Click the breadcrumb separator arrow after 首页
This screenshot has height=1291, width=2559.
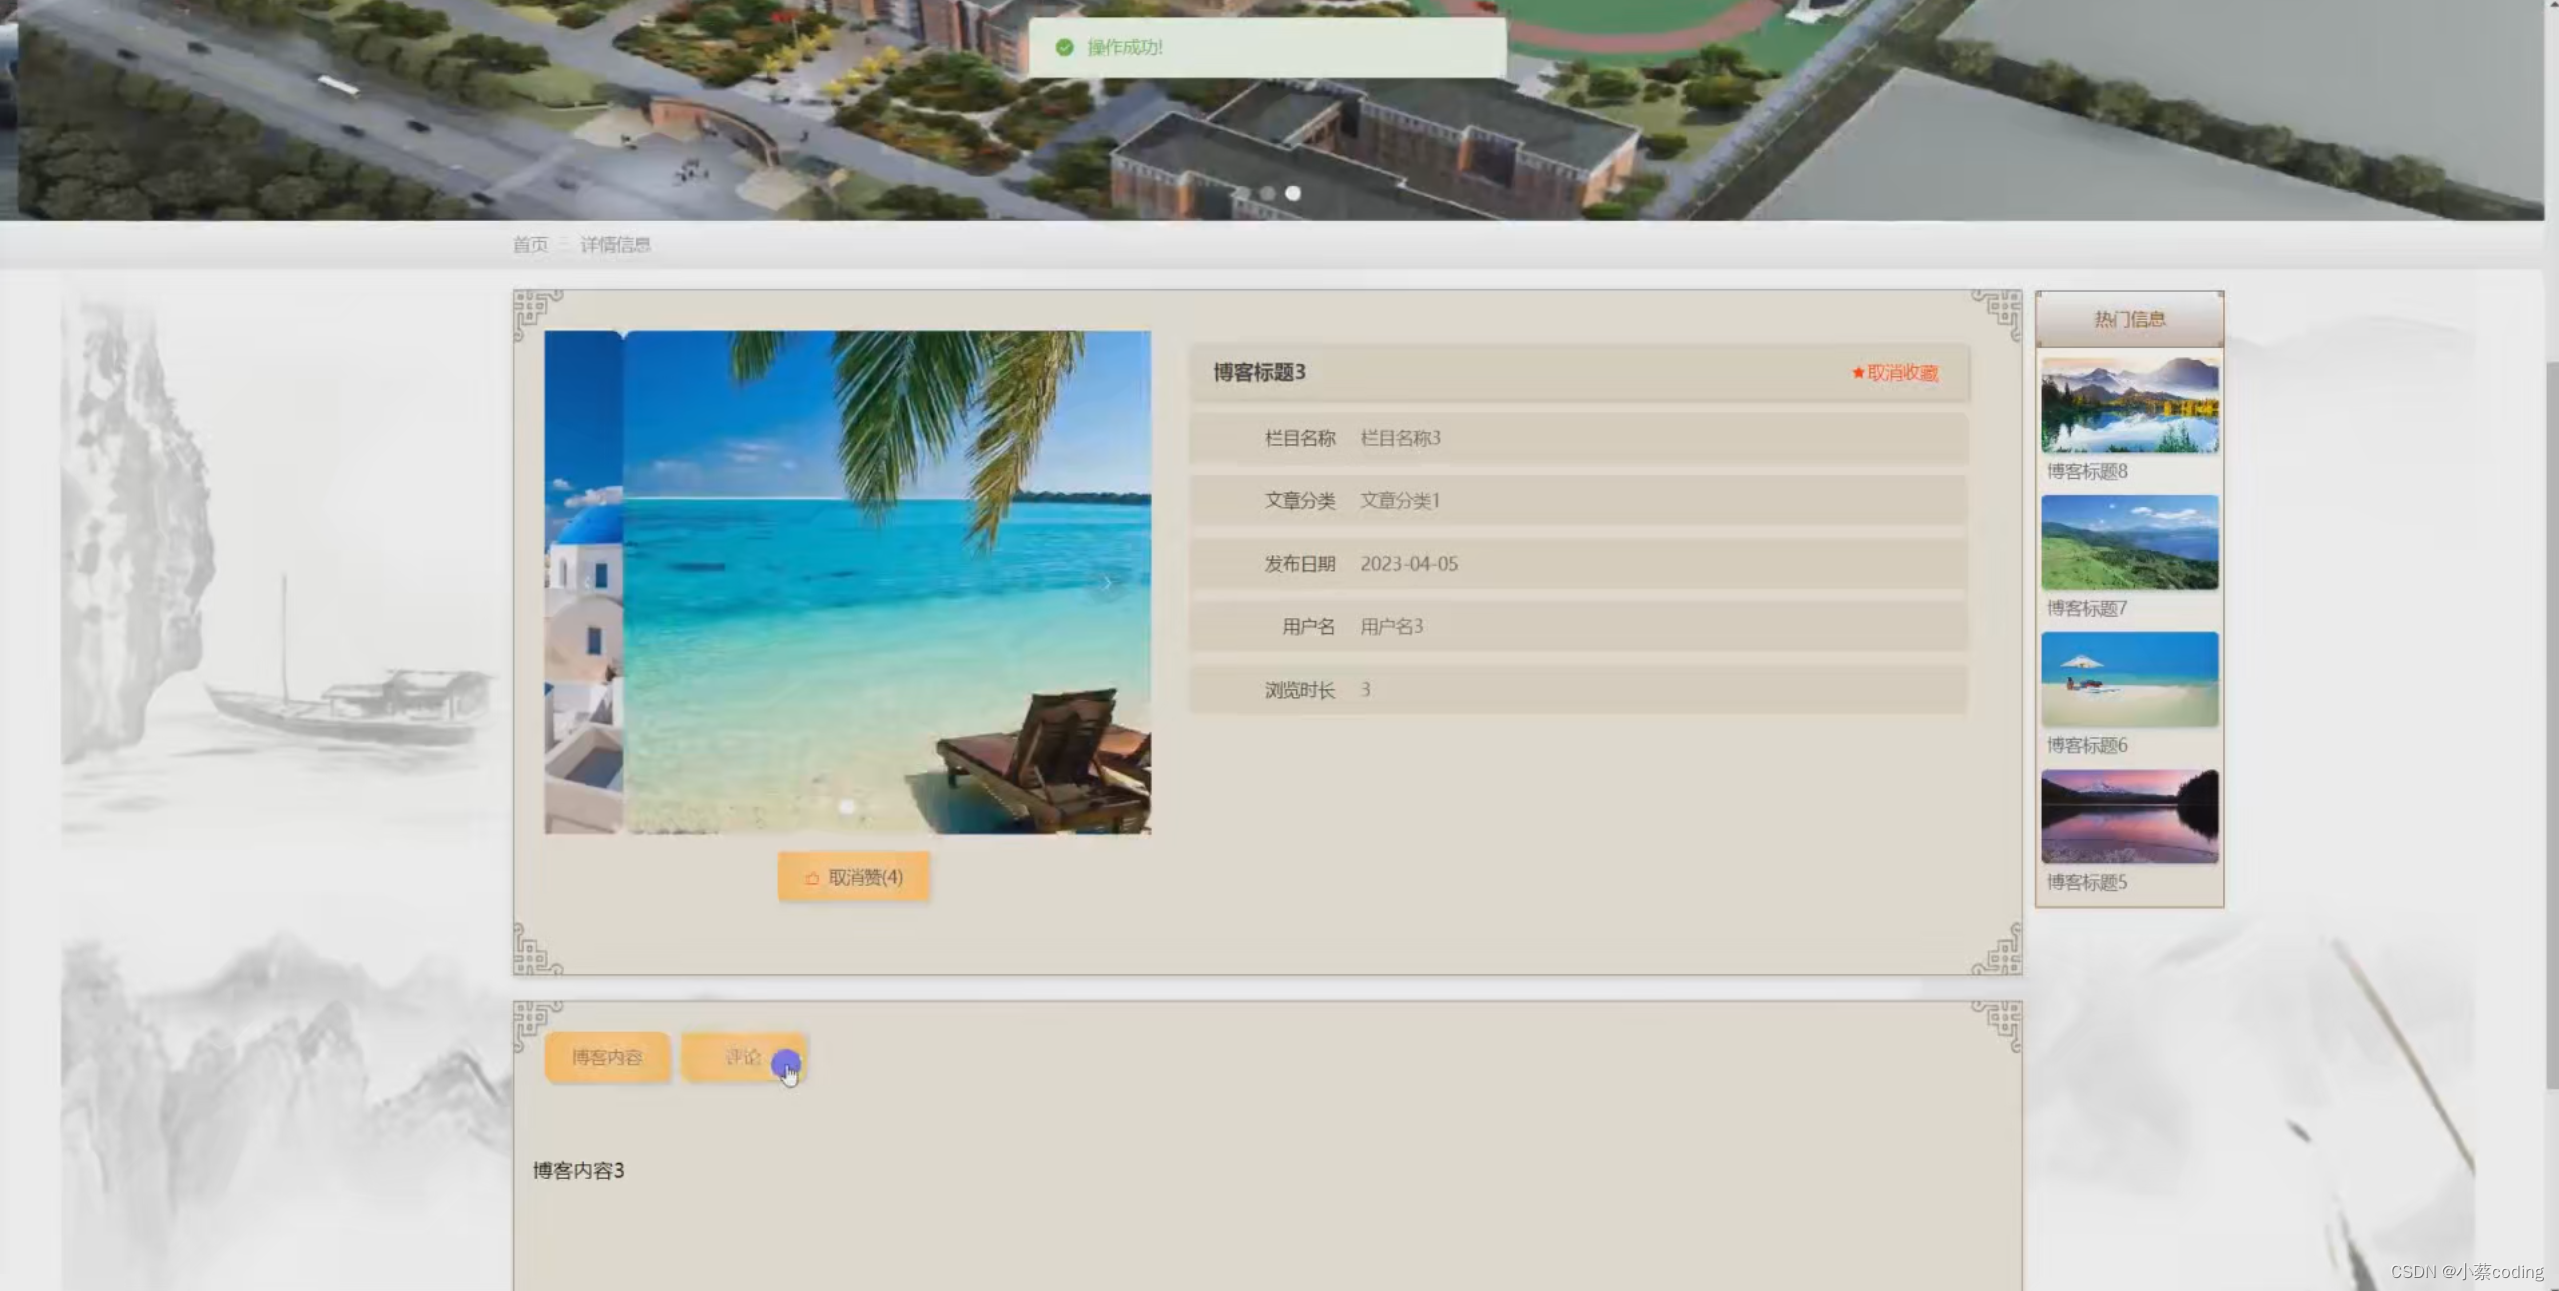564,244
